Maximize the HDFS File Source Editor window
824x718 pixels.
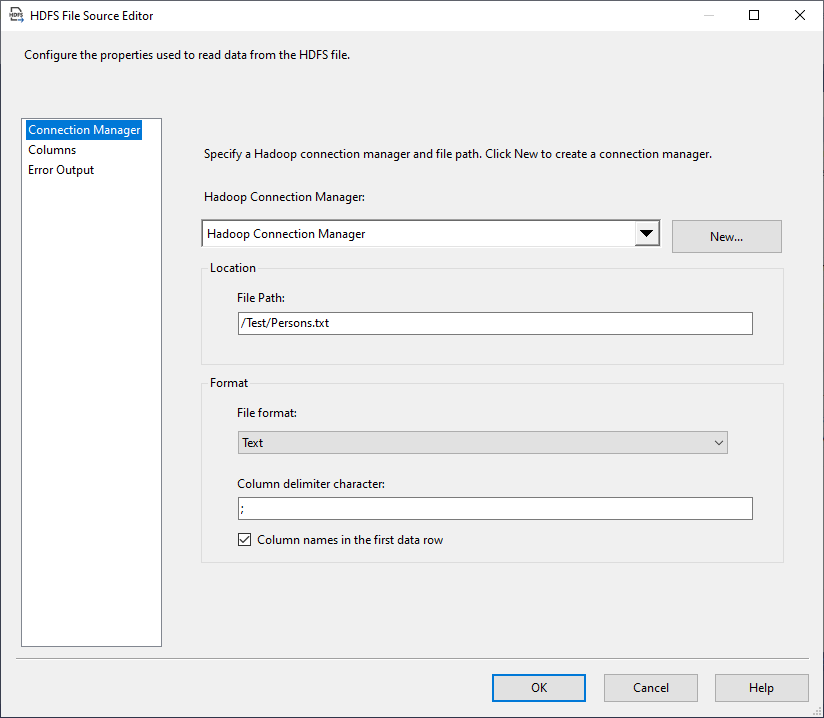(754, 15)
